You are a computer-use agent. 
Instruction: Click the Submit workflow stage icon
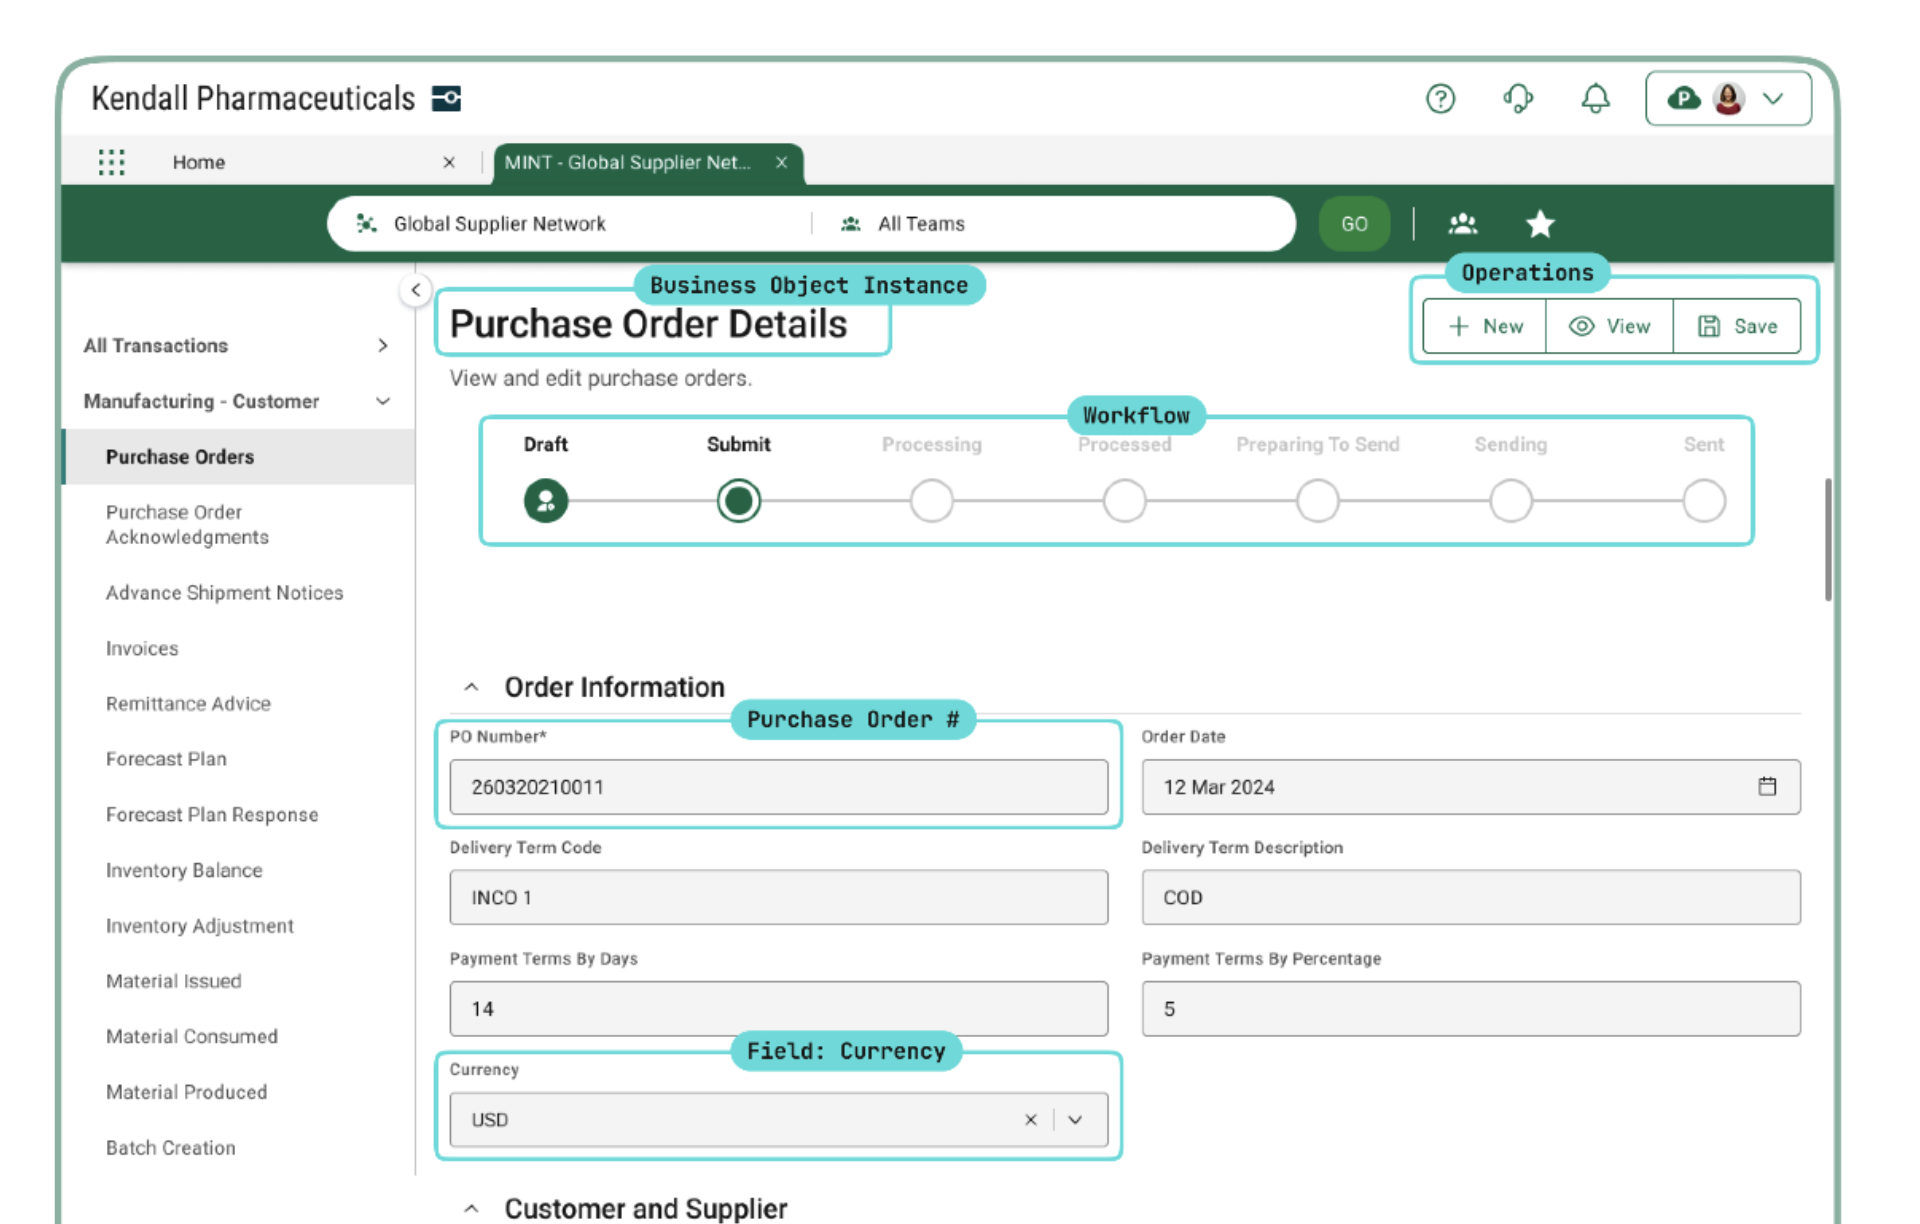coord(737,499)
